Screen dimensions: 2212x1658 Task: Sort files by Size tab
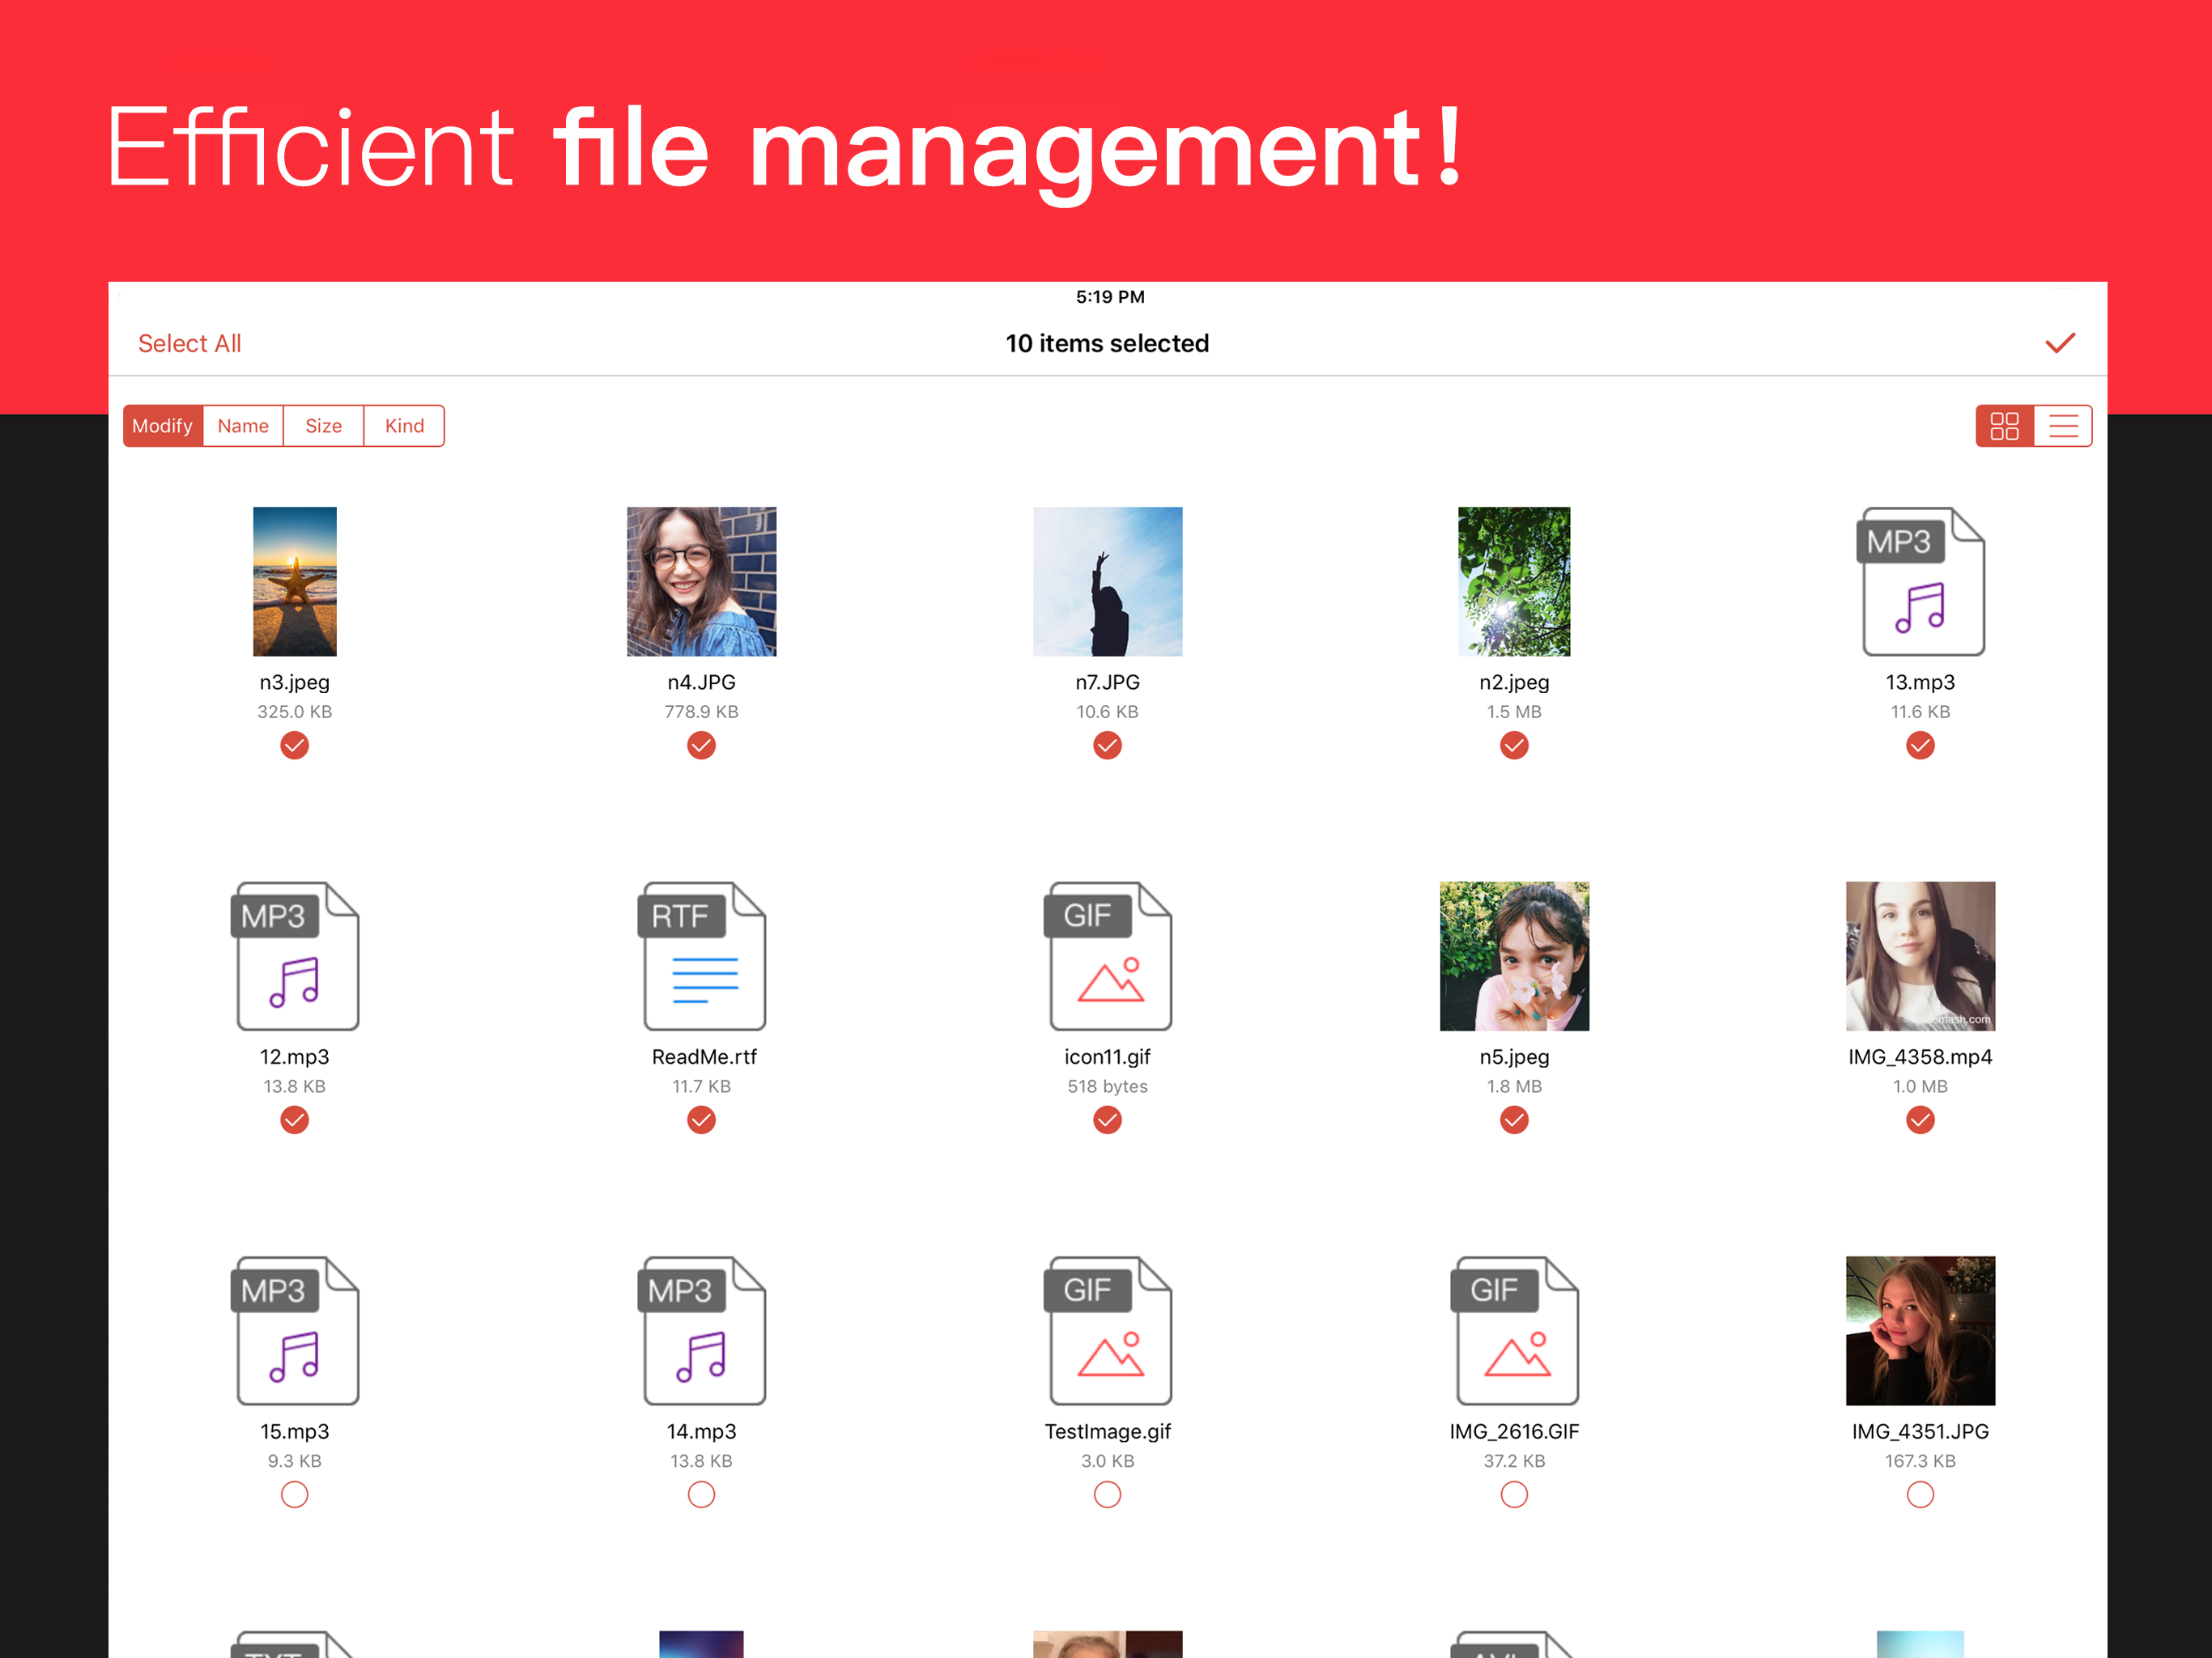(x=323, y=426)
